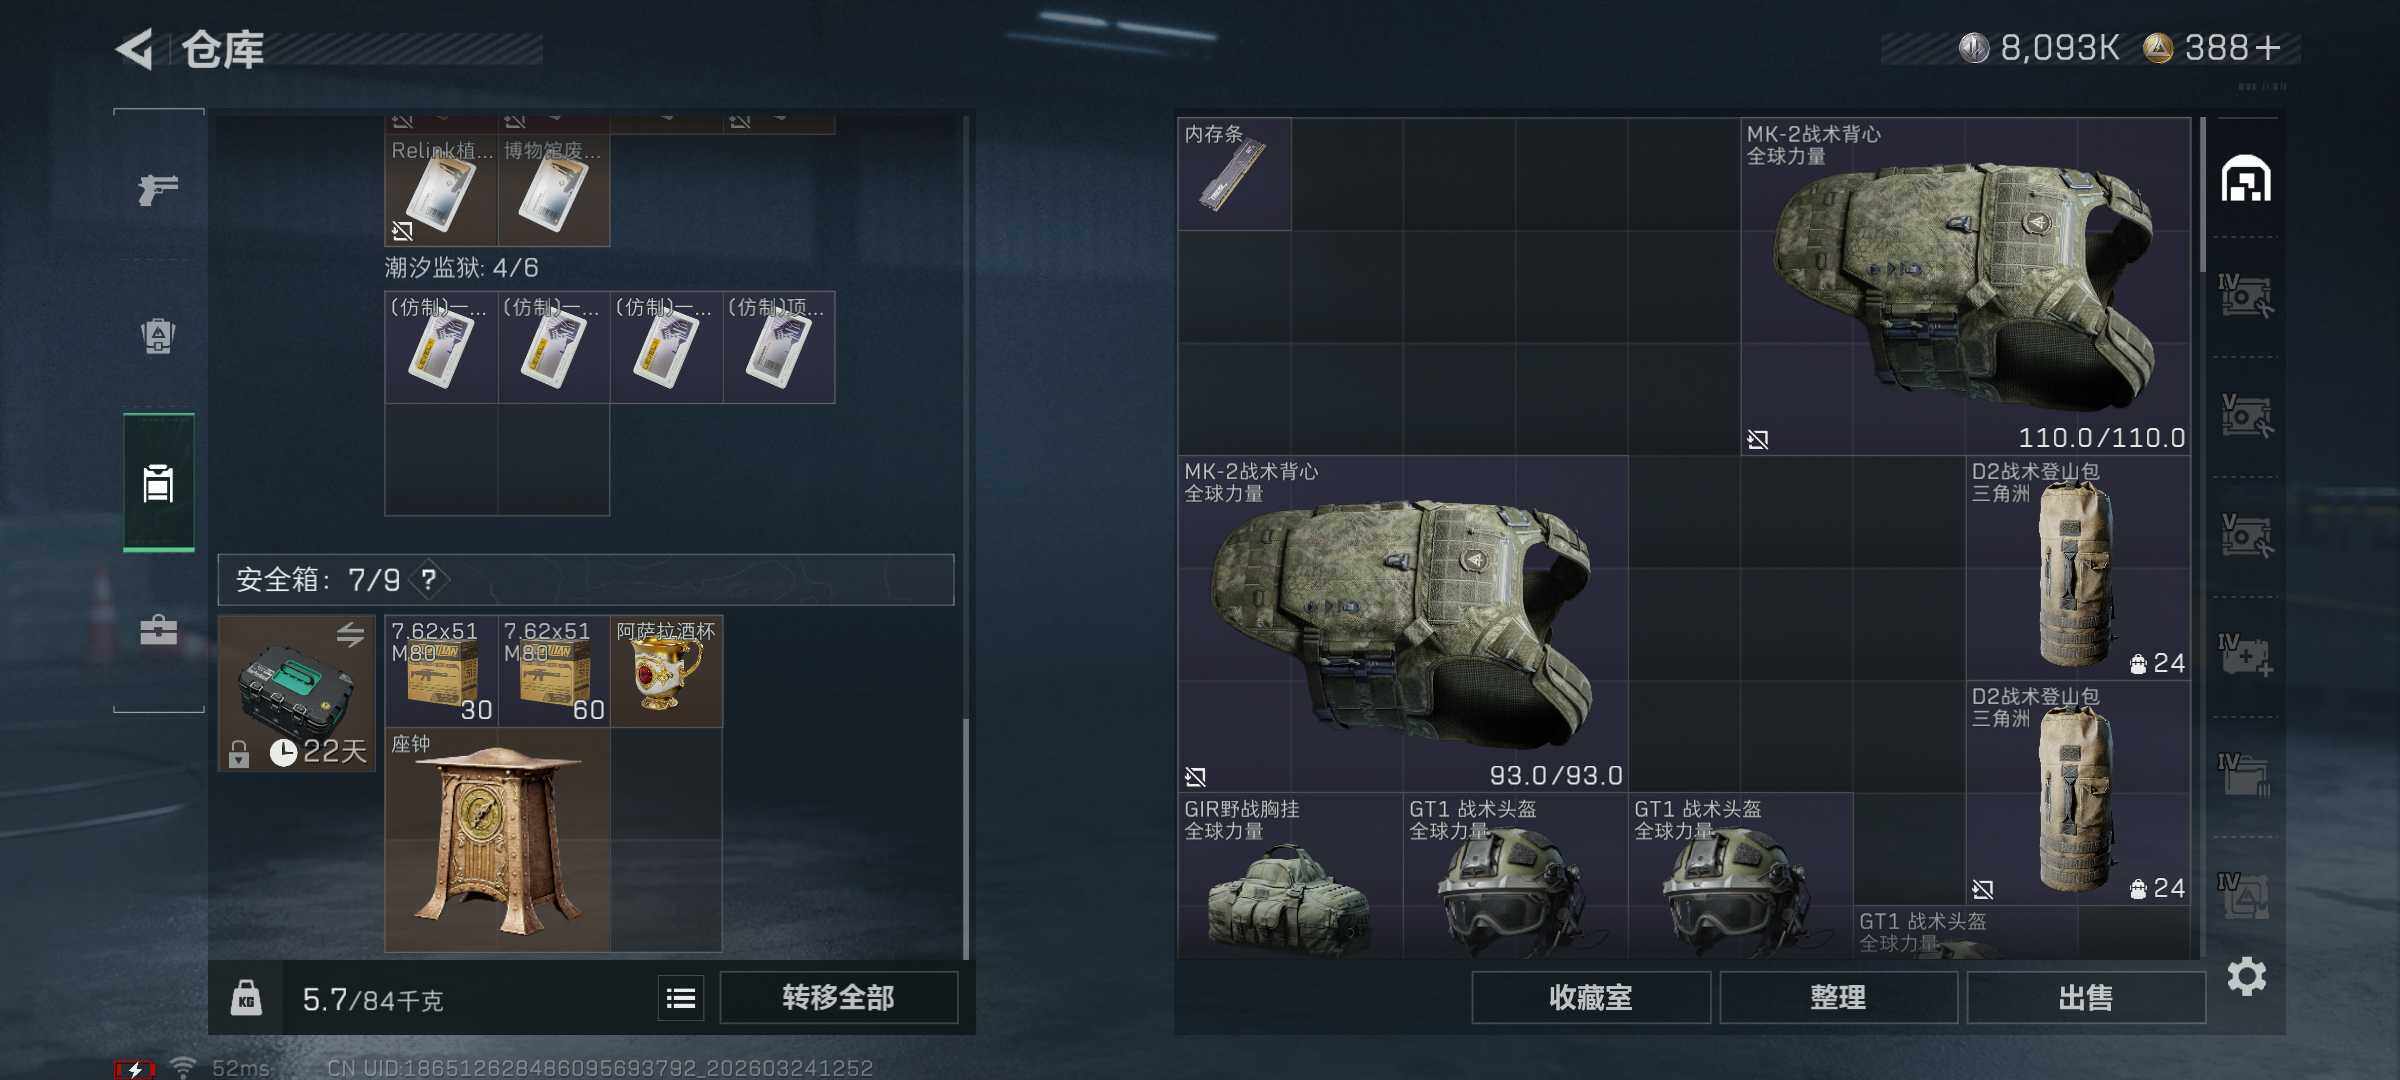Select the MK-2 vest with 93.0 durability
This screenshot has height=1080, width=2400.
click(x=1403, y=624)
